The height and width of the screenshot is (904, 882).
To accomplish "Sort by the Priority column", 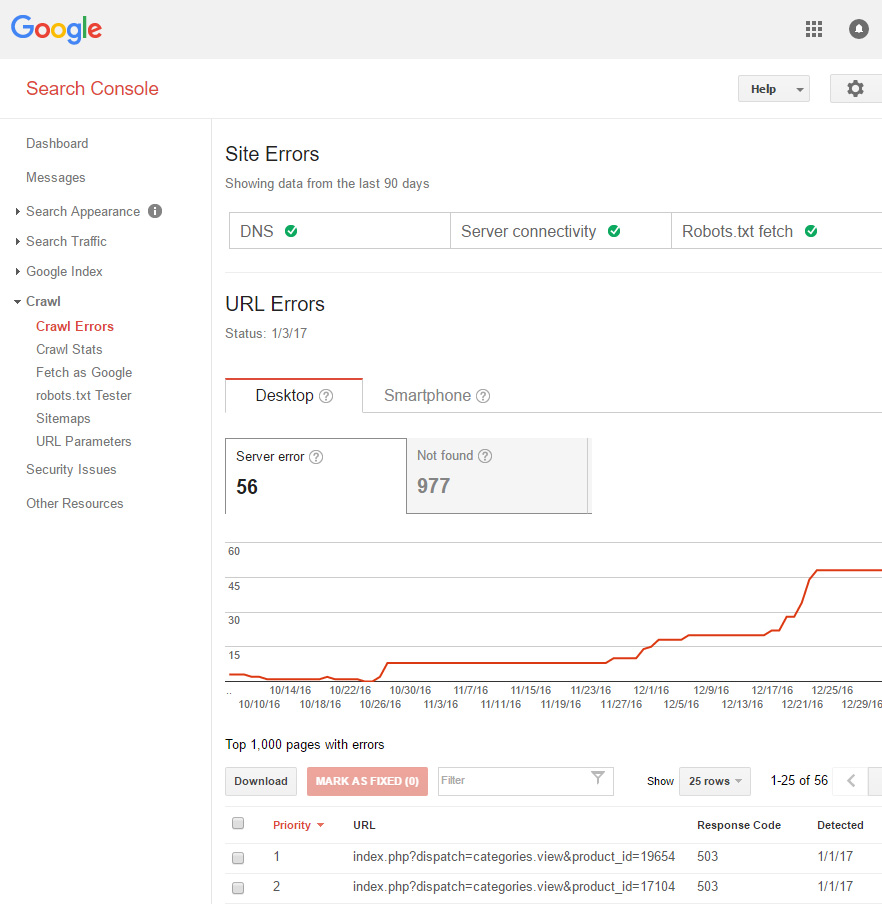I will click(299, 825).
